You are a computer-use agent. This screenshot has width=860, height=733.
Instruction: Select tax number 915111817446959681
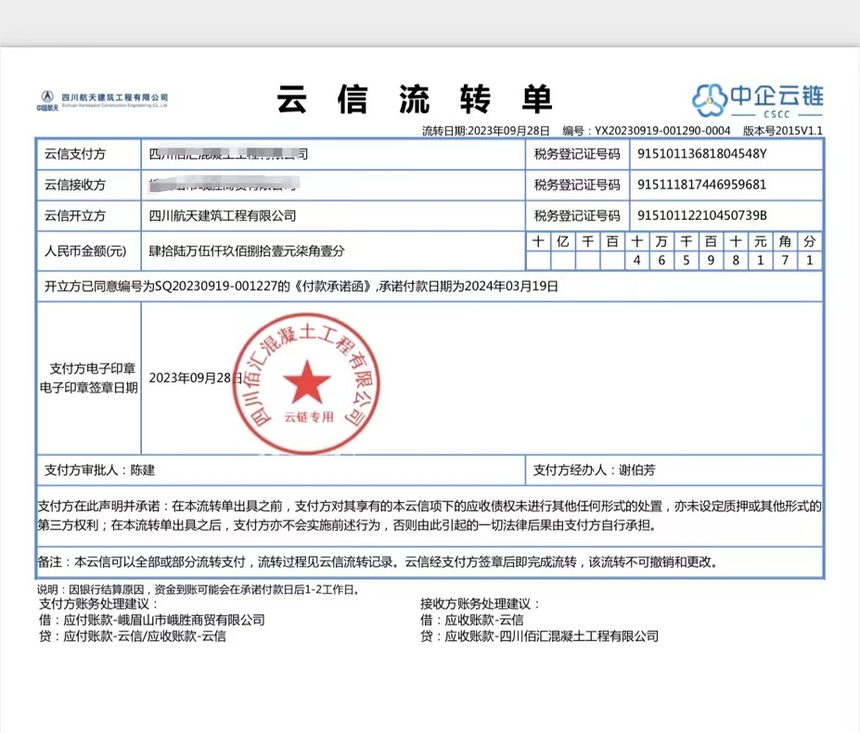(x=701, y=184)
